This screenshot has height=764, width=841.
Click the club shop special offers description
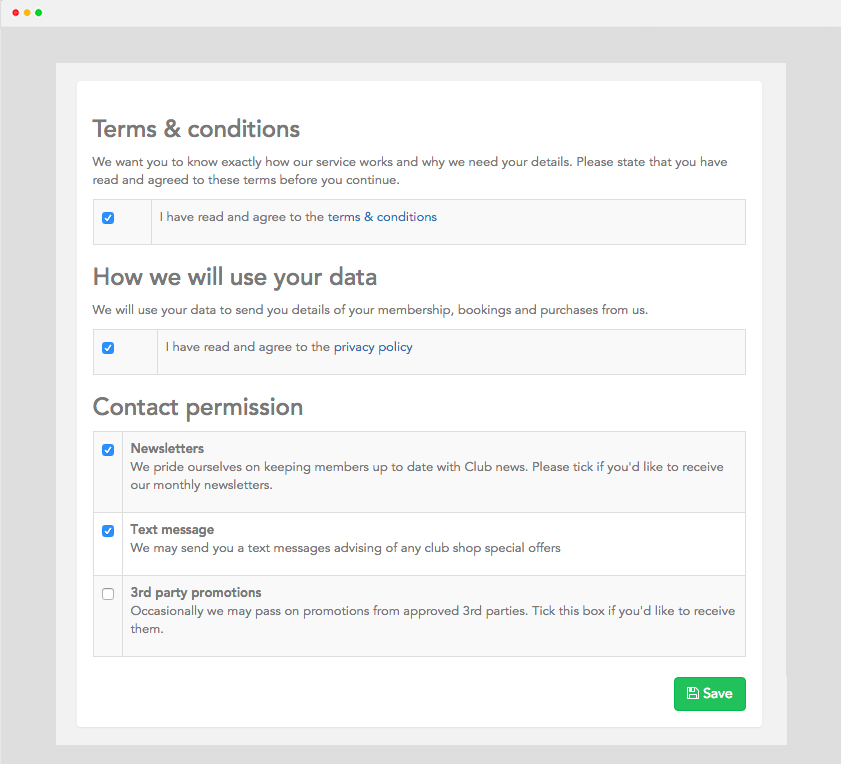345,548
